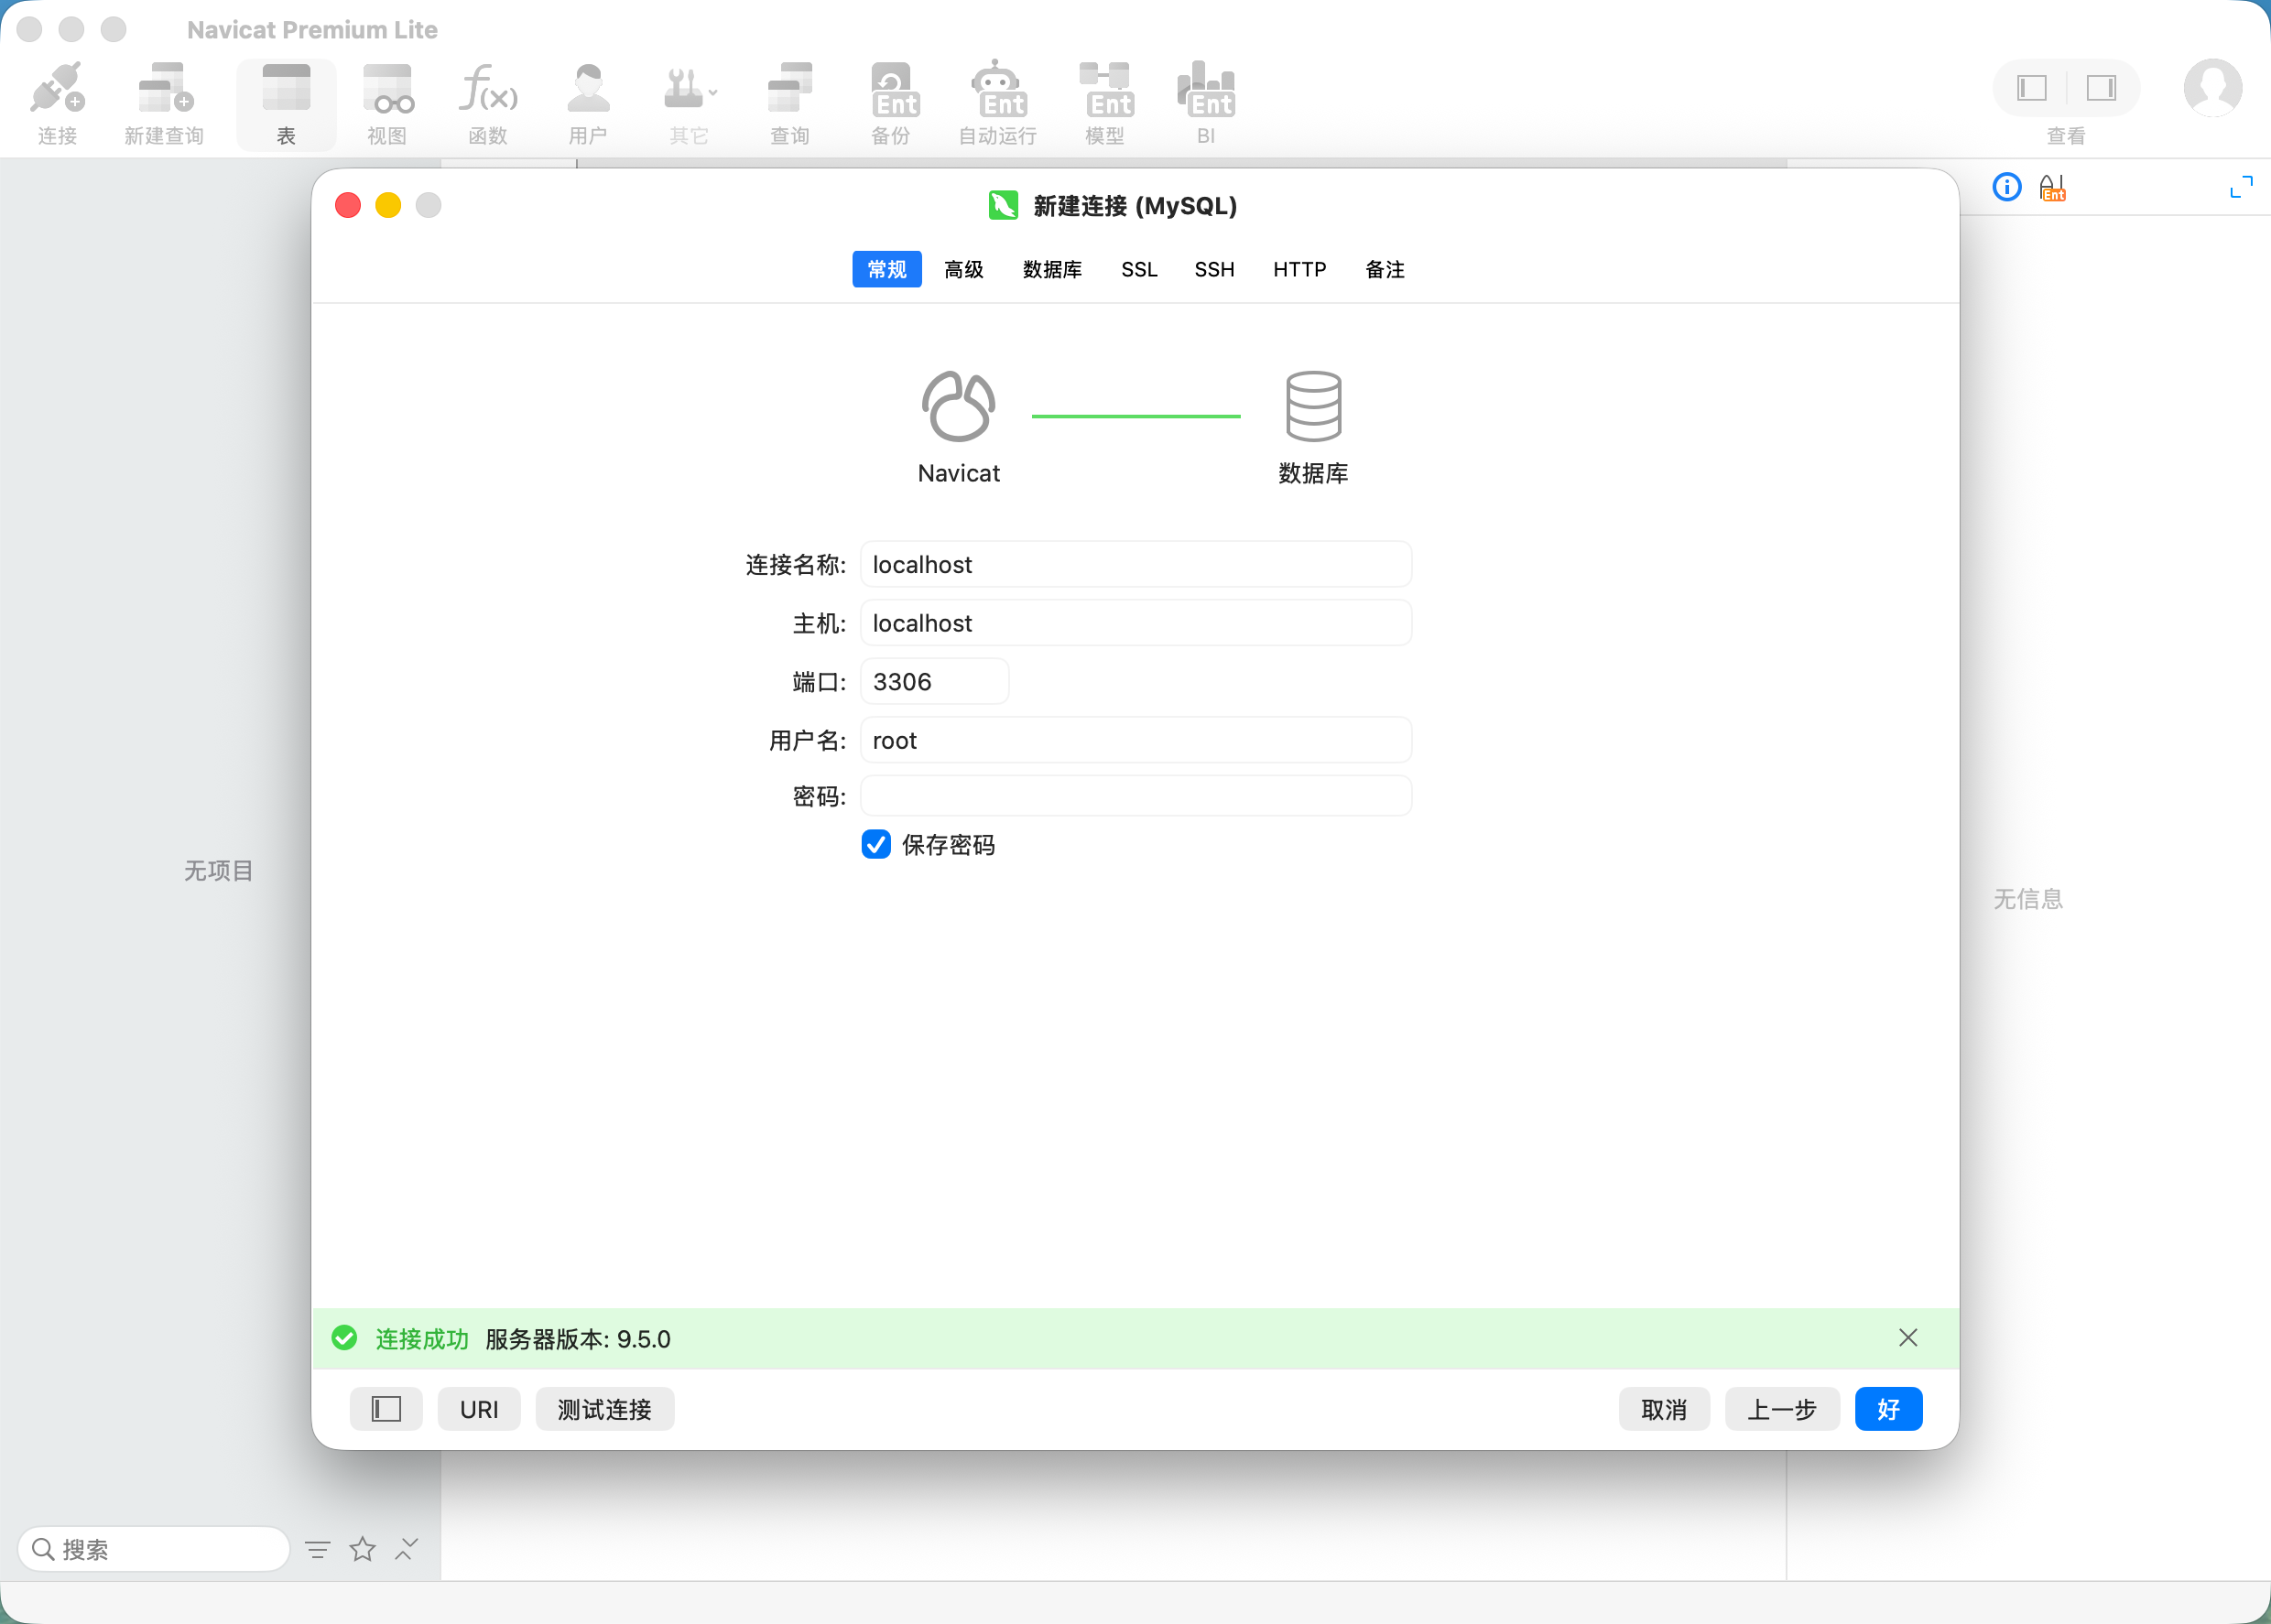Expand the info panel with corner arrows
Screen dimensions: 2271x1624
[x=2241, y=187]
